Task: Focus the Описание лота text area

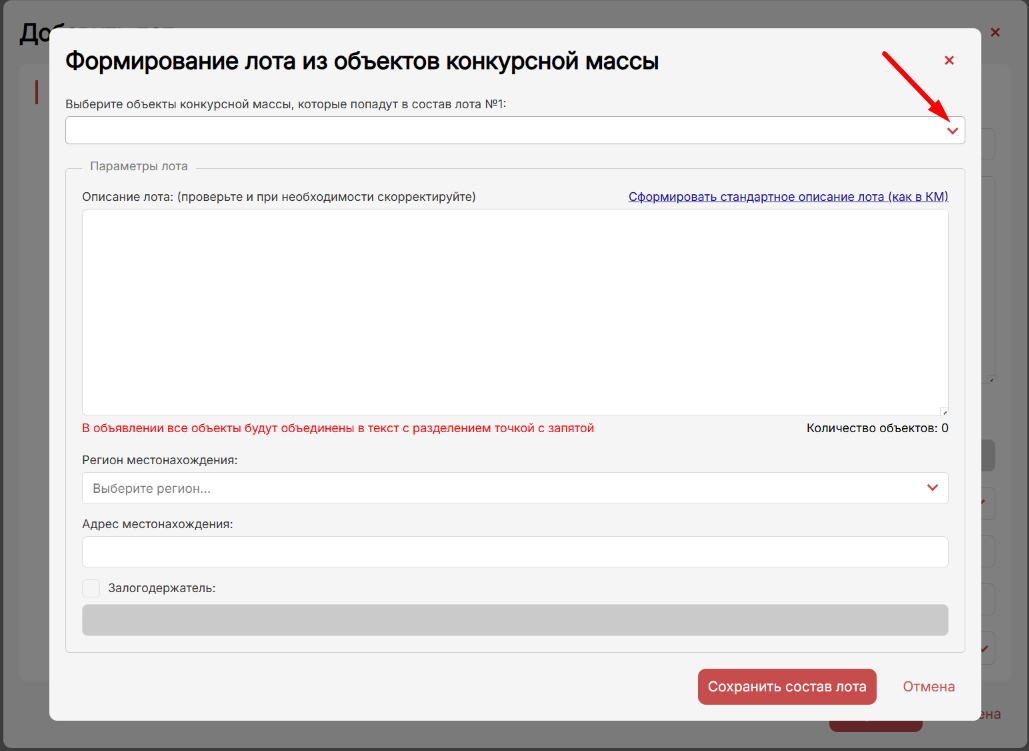Action: point(514,312)
